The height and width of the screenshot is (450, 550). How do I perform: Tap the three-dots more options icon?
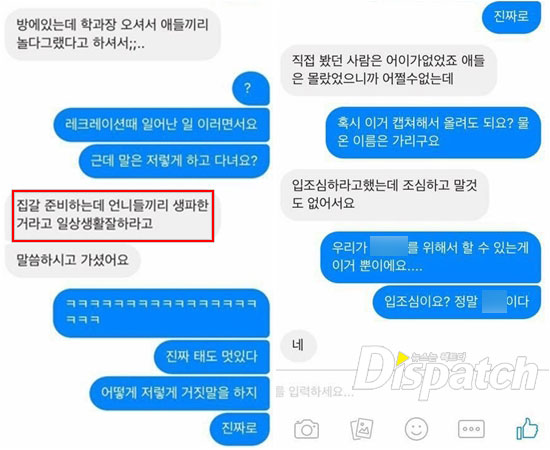(x=471, y=429)
